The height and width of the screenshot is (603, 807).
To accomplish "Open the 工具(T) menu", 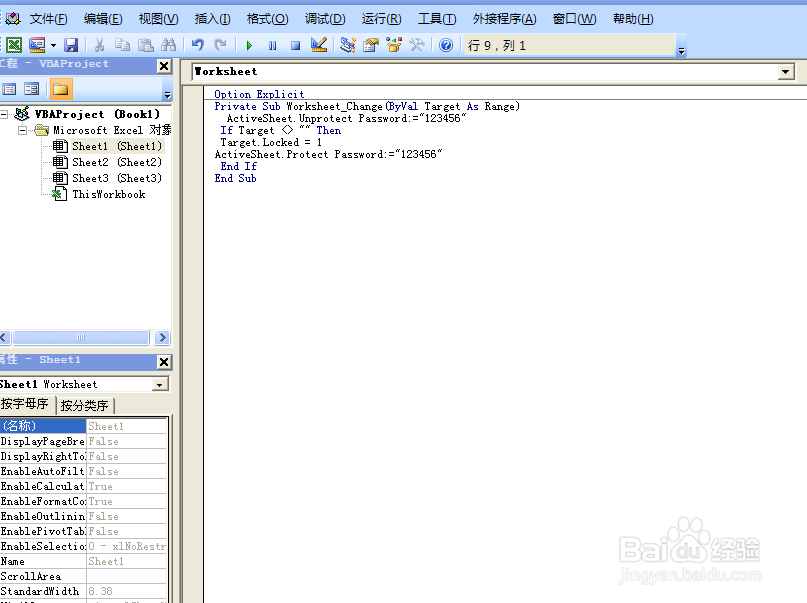I will point(437,19).
